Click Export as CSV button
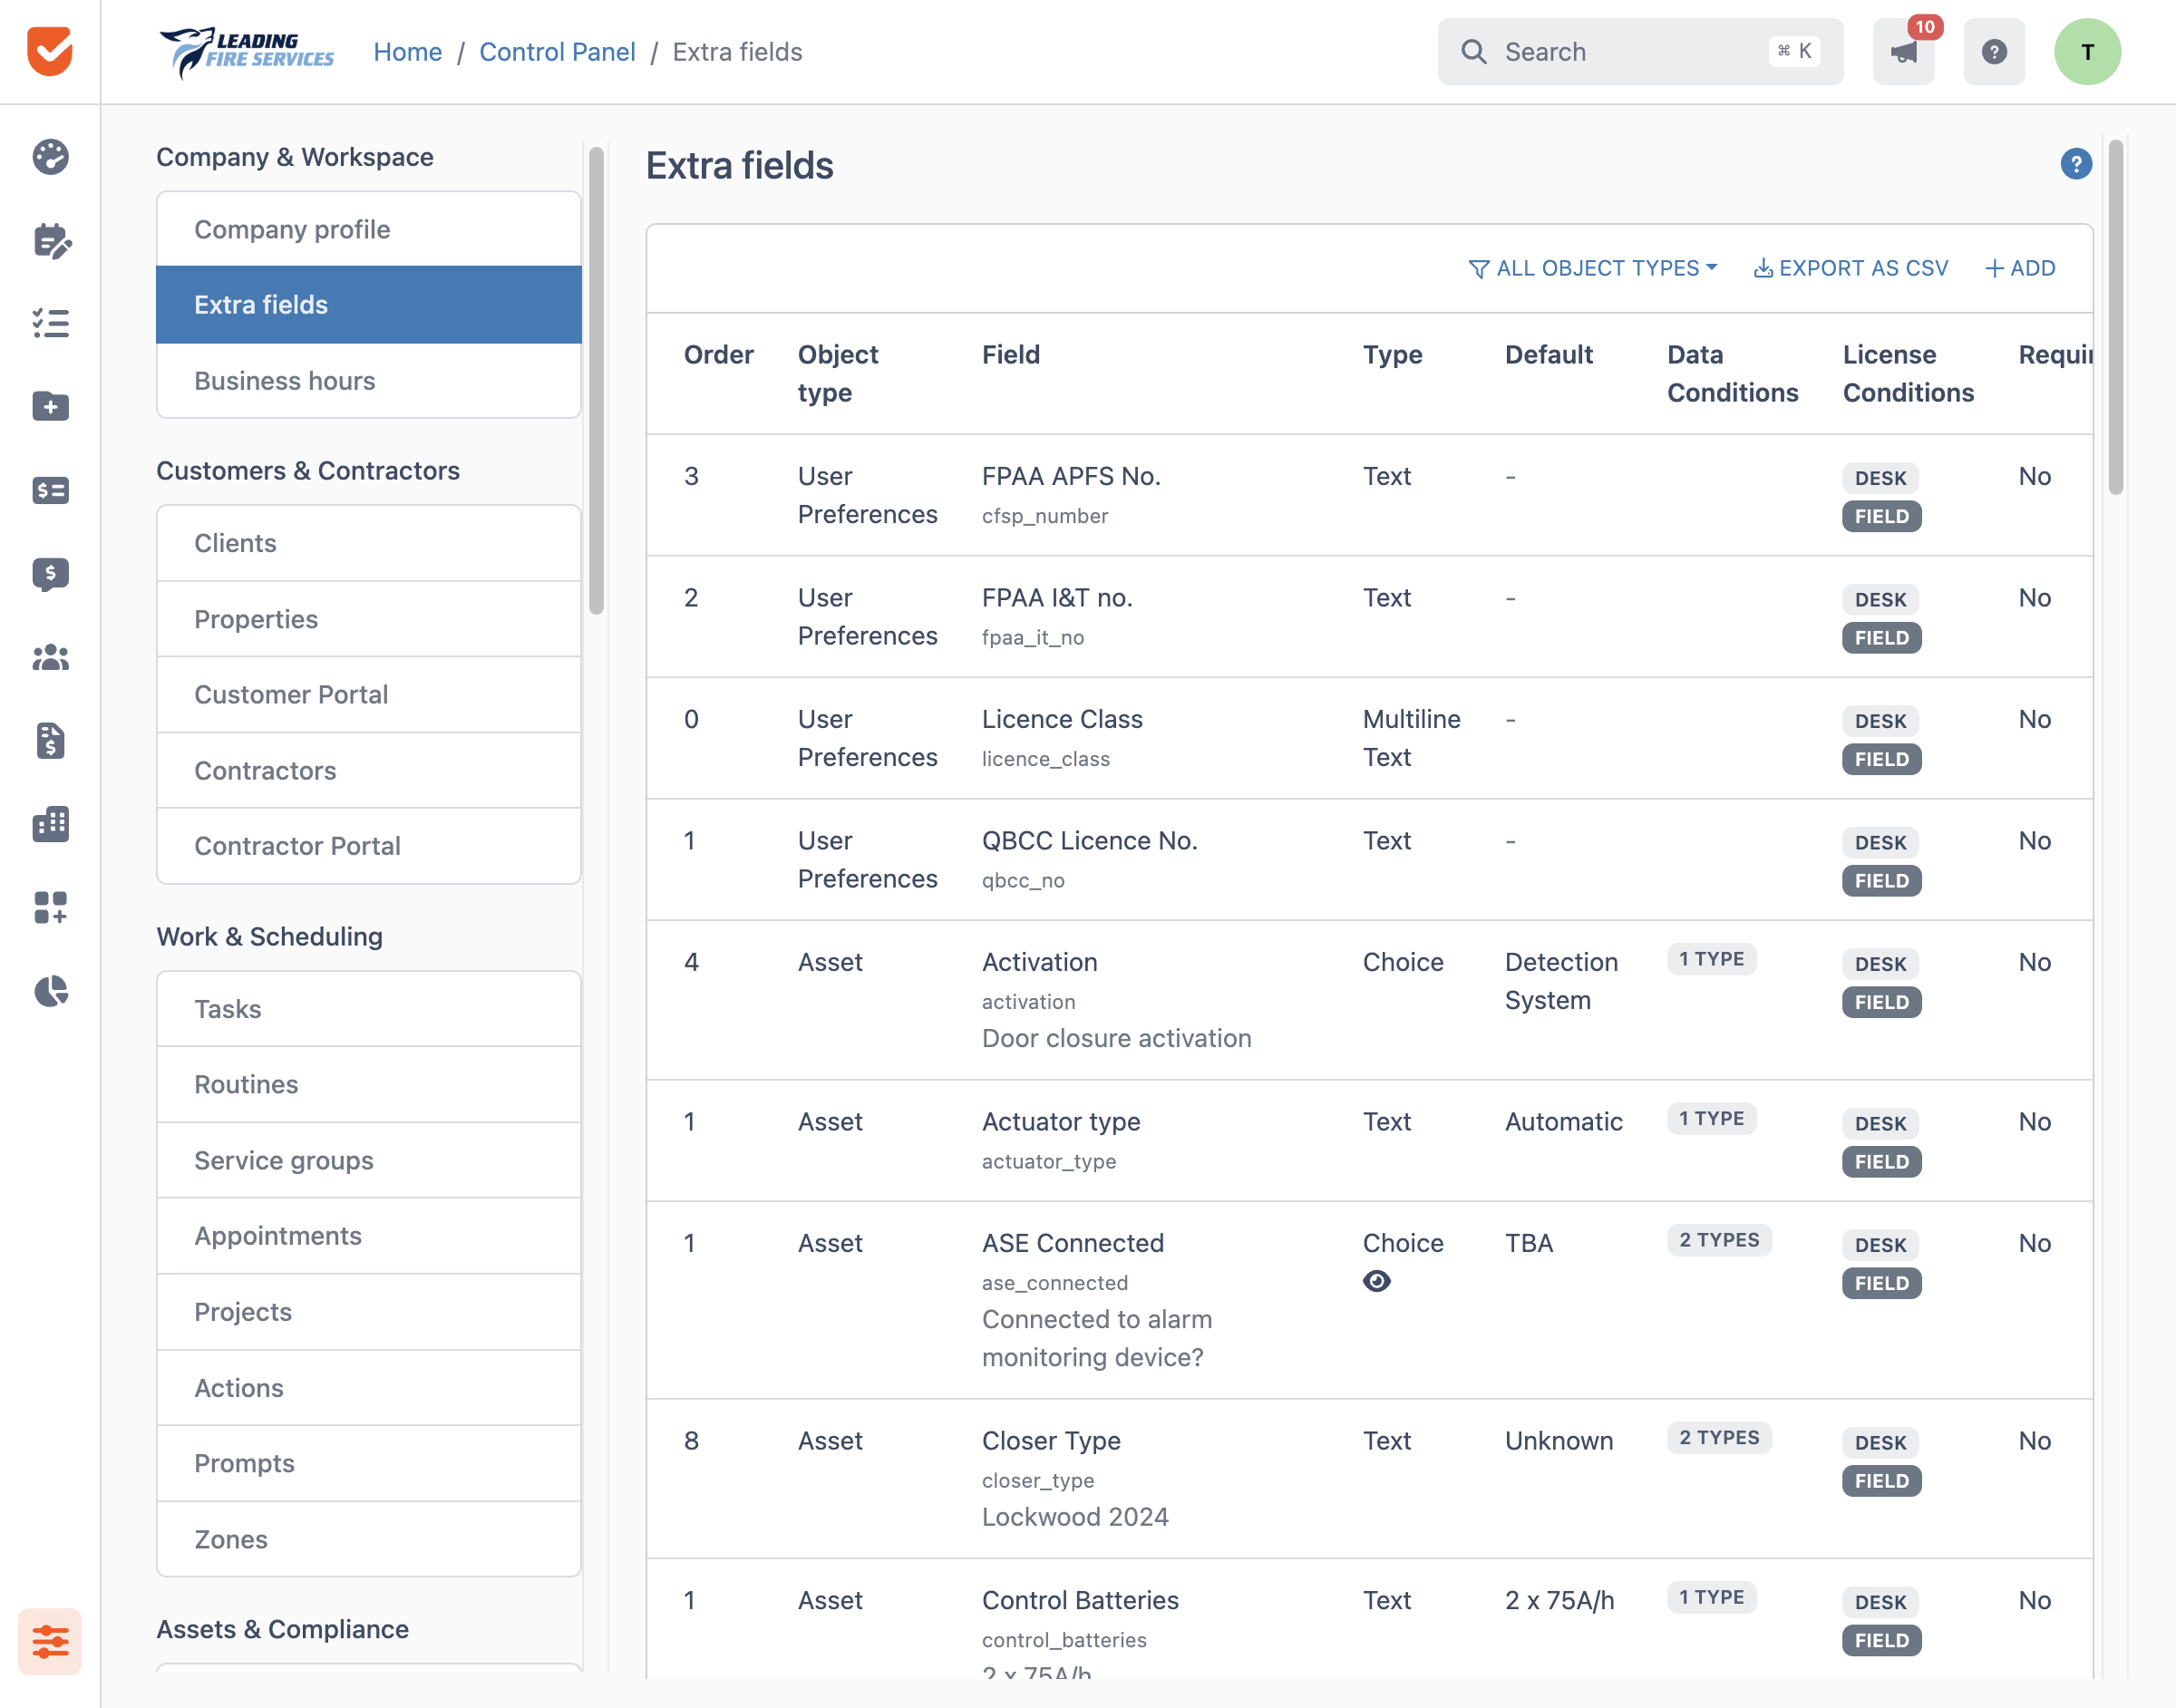The height and width of the screenshot is (1708, 2176). point(1851,268)
